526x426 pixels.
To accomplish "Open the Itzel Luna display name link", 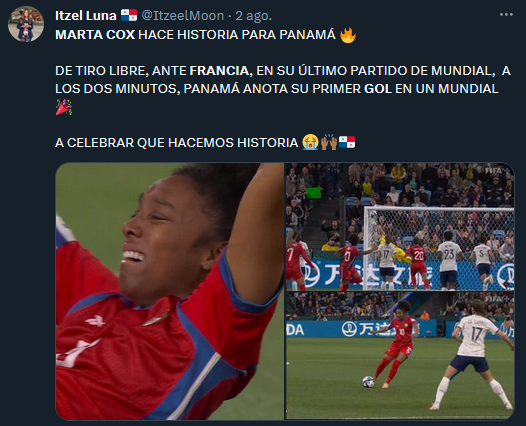I will point(86,15).
